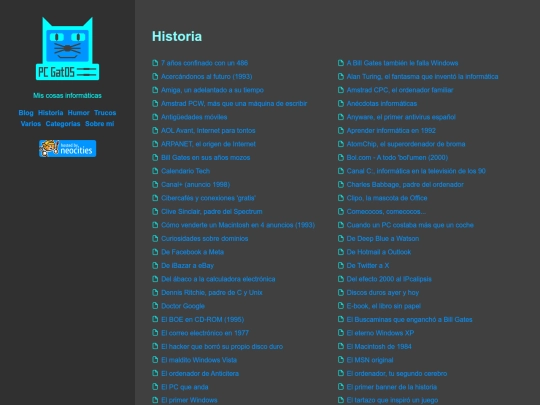This screenshot has height=405, width=540.
Task: Open the Humor menu link
Action: [x=79, y=113]
